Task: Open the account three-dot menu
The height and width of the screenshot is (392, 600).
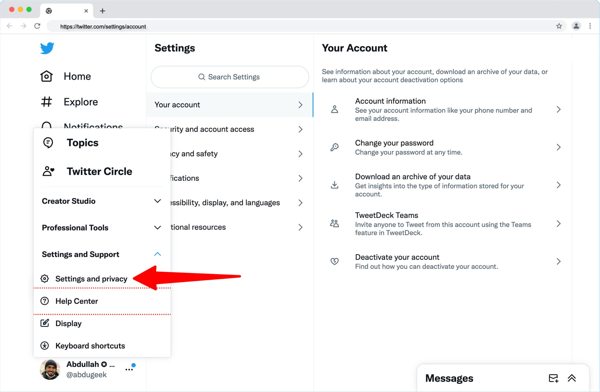Action: pos(129,369)
